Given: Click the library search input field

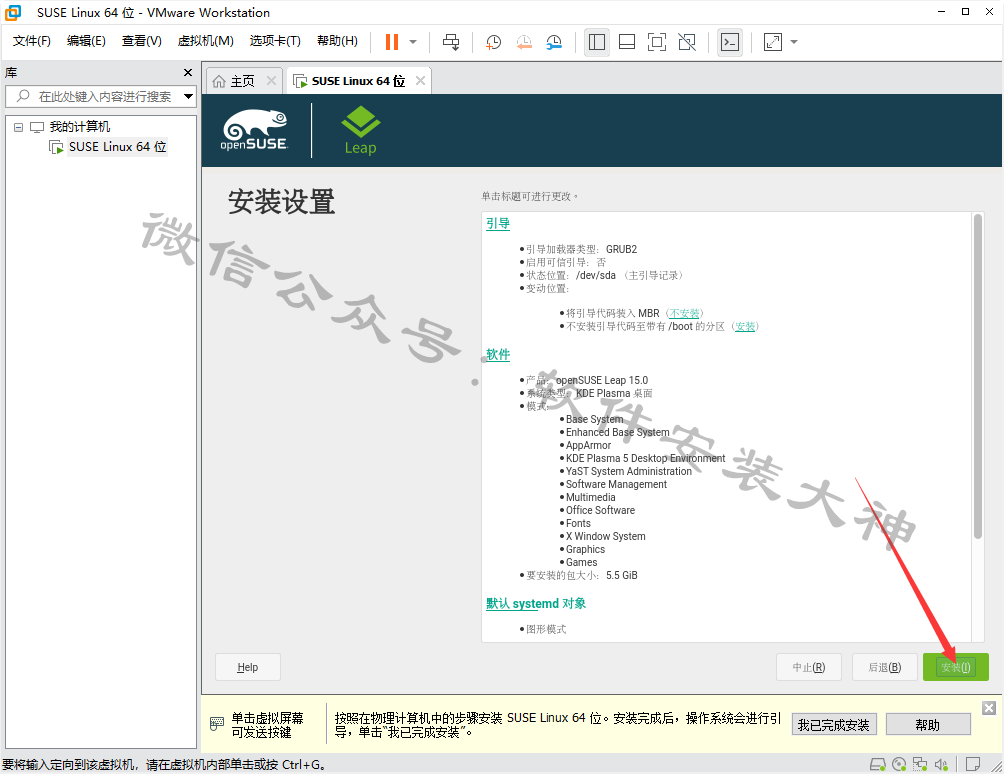Looking at the screenshot, I should [101, 97].
